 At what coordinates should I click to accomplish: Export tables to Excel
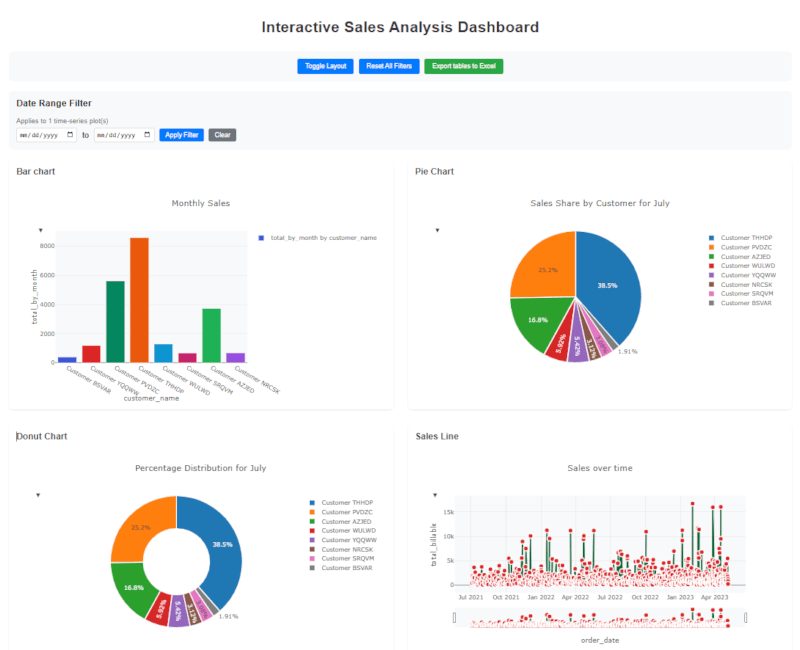463,66
